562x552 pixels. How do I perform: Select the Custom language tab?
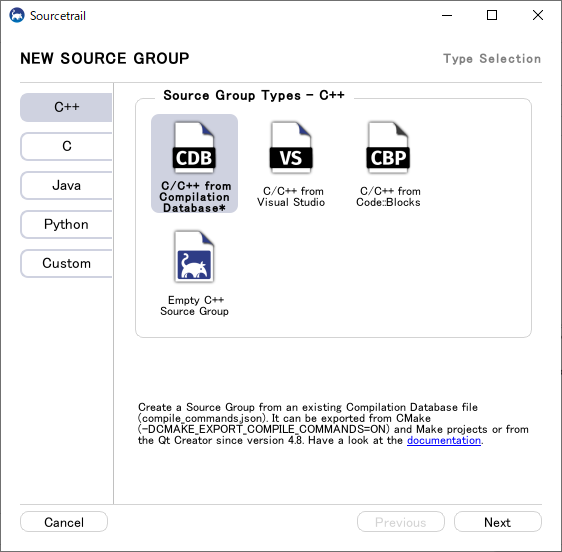point(66,263)
